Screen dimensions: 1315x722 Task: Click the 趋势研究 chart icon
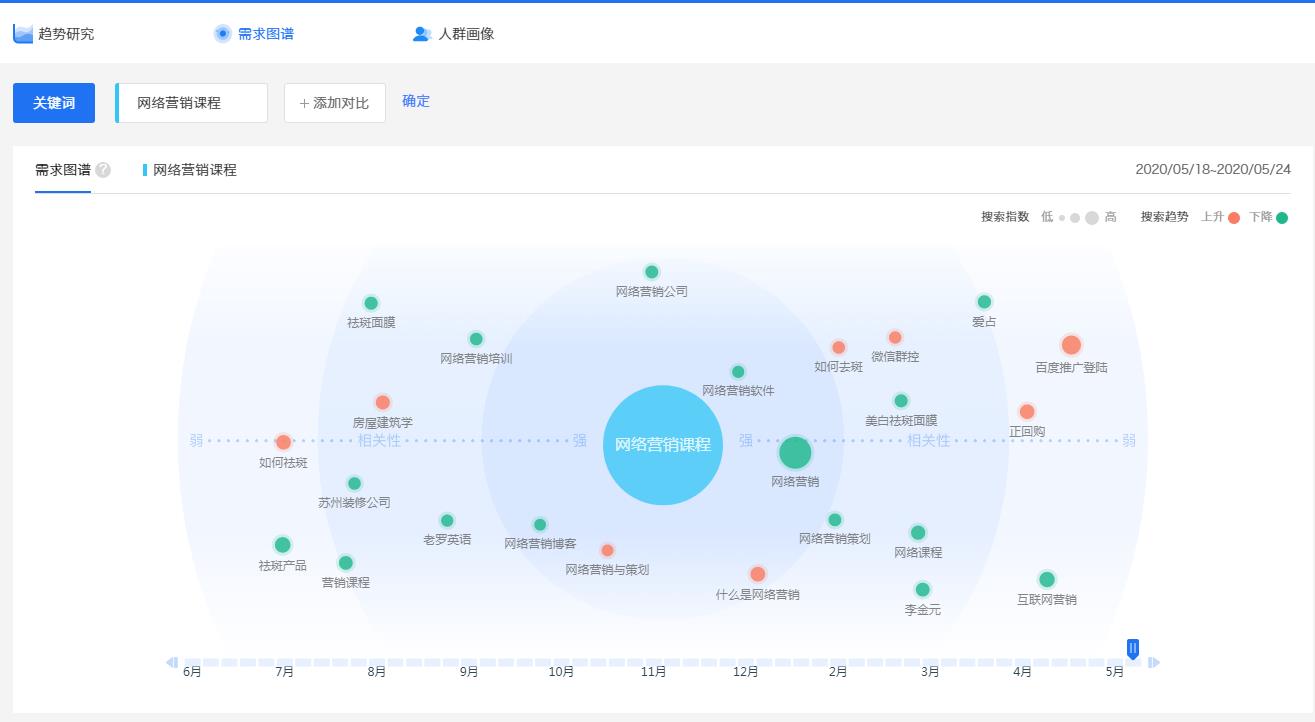coord(23,34)
